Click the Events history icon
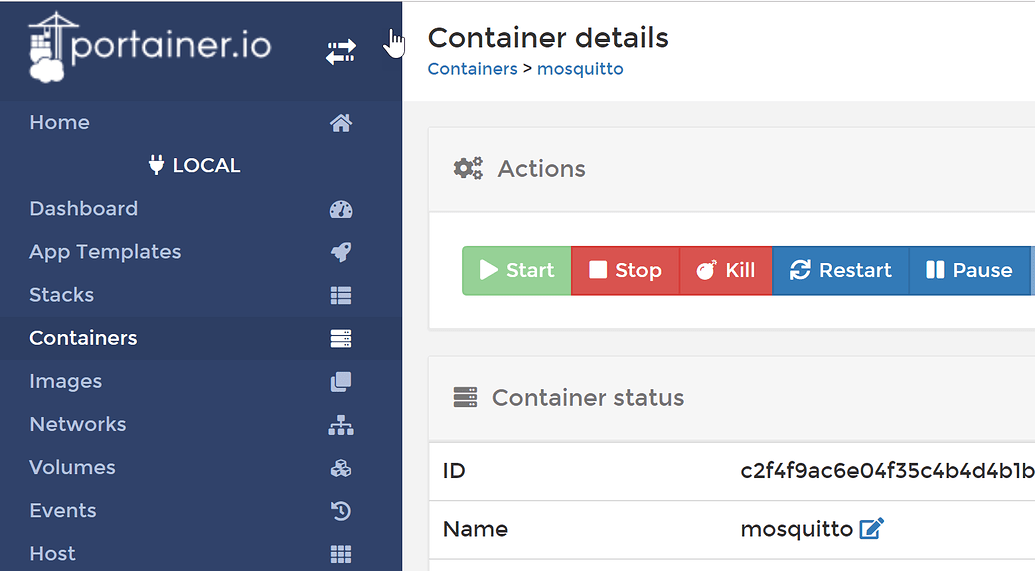The image size is (1035, 571). point(341,511)
